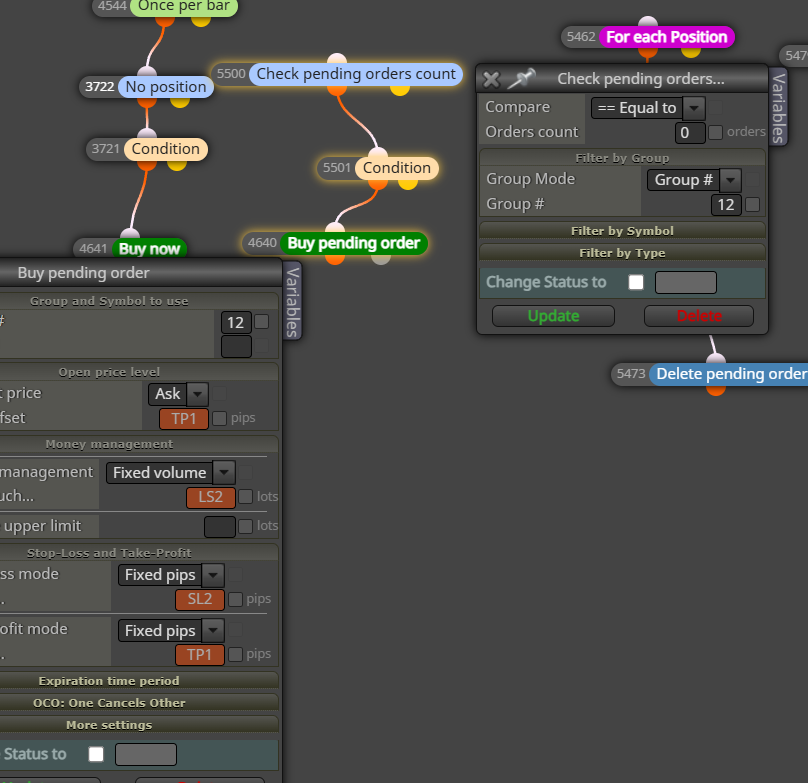This screenshot has width=808, height=783.
Task: Select the For each Position block
Action: (x=666, y=37)
